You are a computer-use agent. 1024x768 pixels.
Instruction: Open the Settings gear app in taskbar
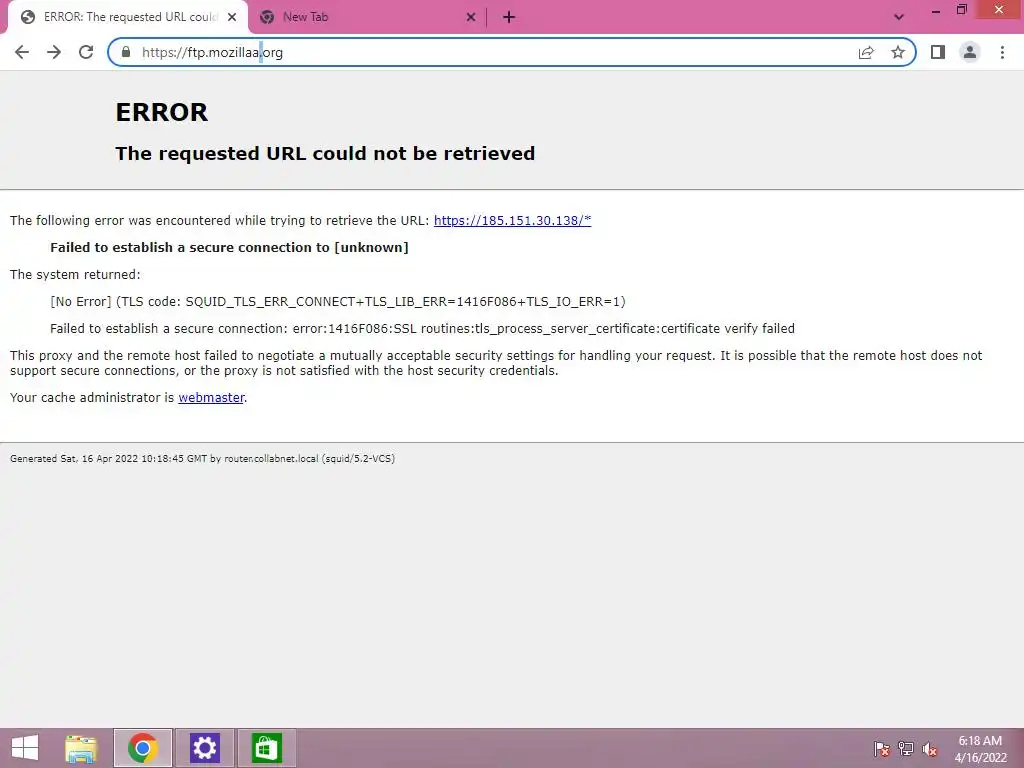point(204,748)
